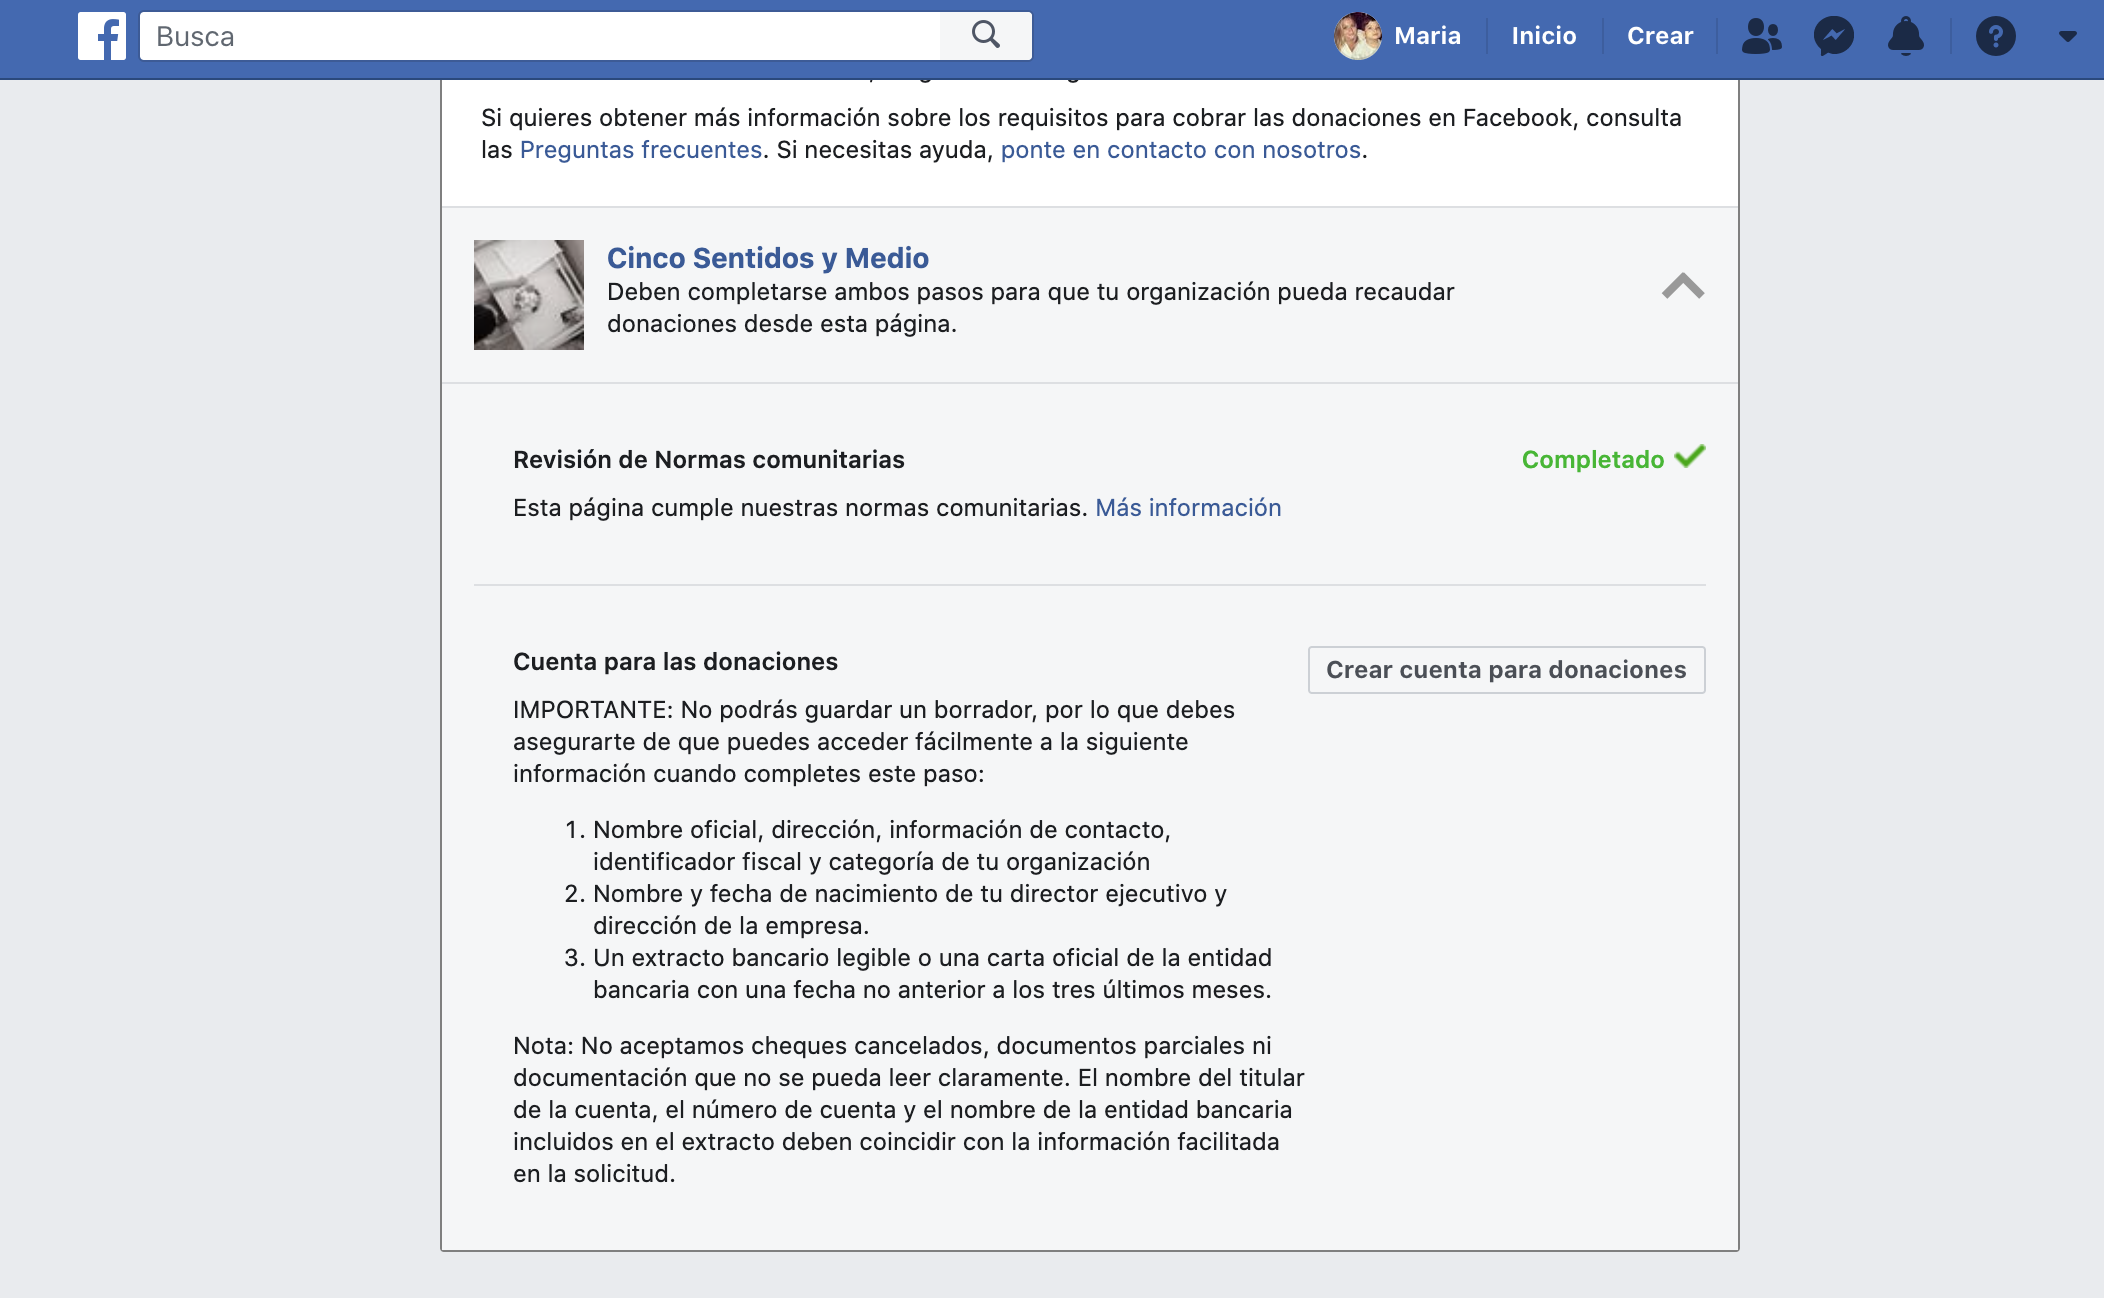This screenshot has height=1298, width=2104.
Task: Open the notifications bell
Action: pyautogui.click(x=1905, y=37)
